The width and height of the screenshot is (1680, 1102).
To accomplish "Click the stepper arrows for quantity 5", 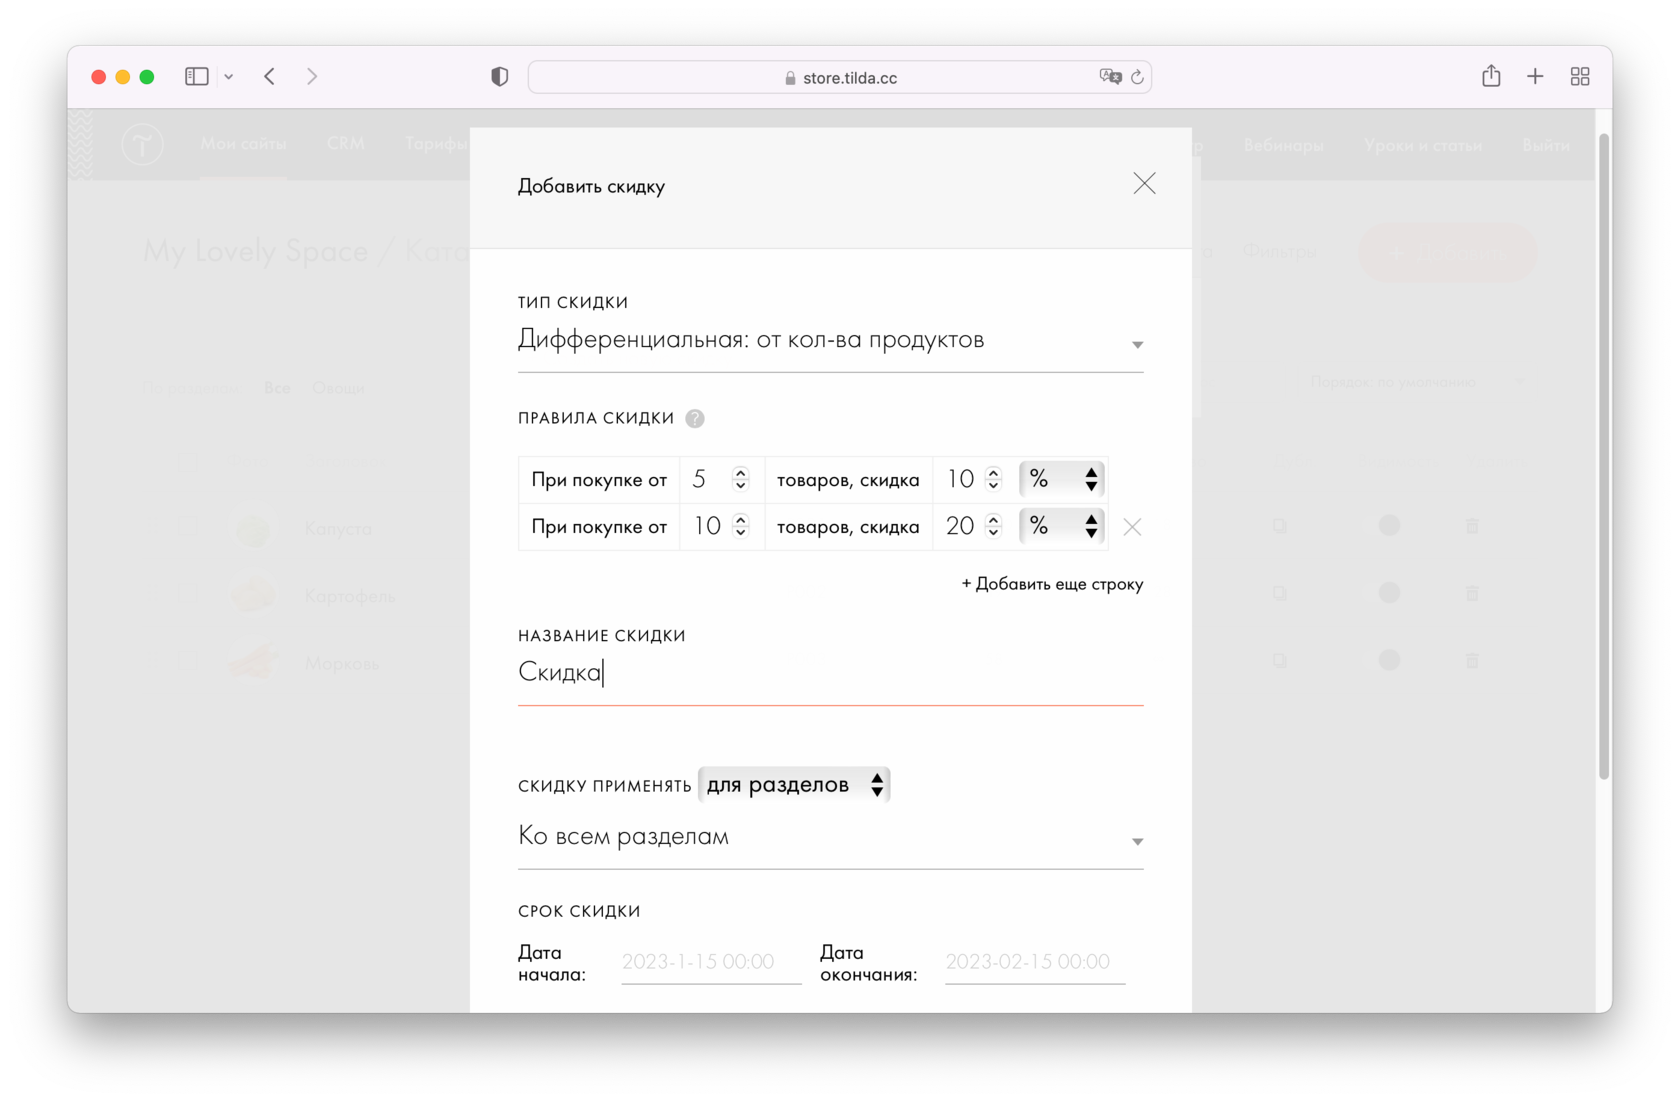I will [741, 479].
